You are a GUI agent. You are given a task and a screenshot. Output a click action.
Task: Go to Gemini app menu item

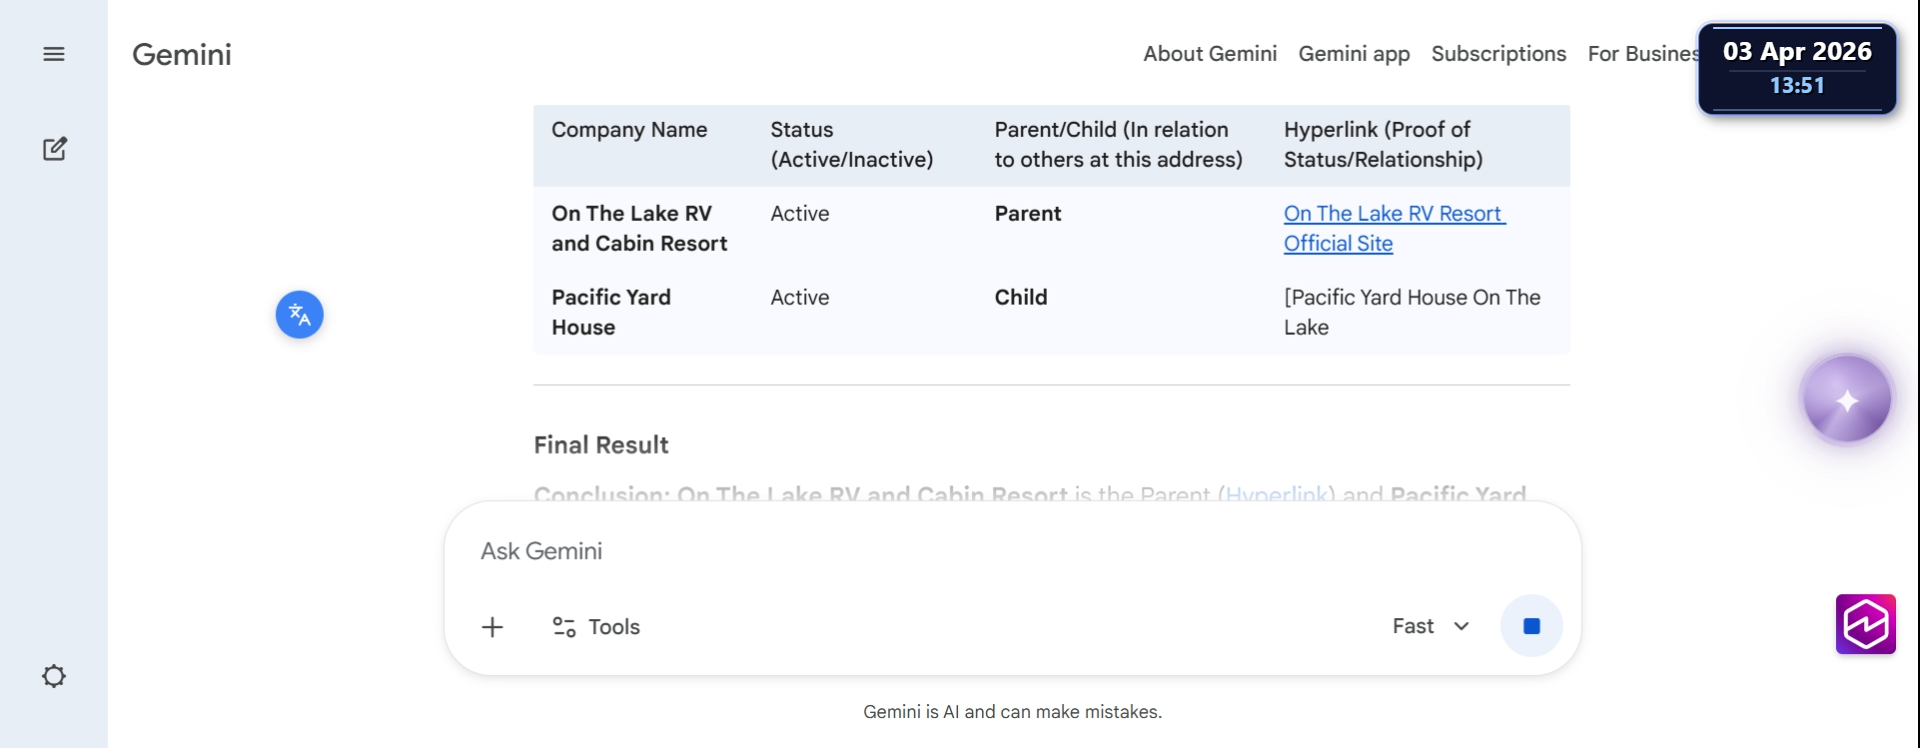(1354, 54)
